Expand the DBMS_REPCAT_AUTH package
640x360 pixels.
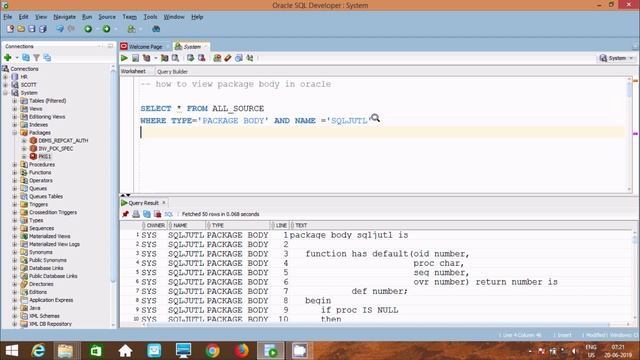[24, 140]
